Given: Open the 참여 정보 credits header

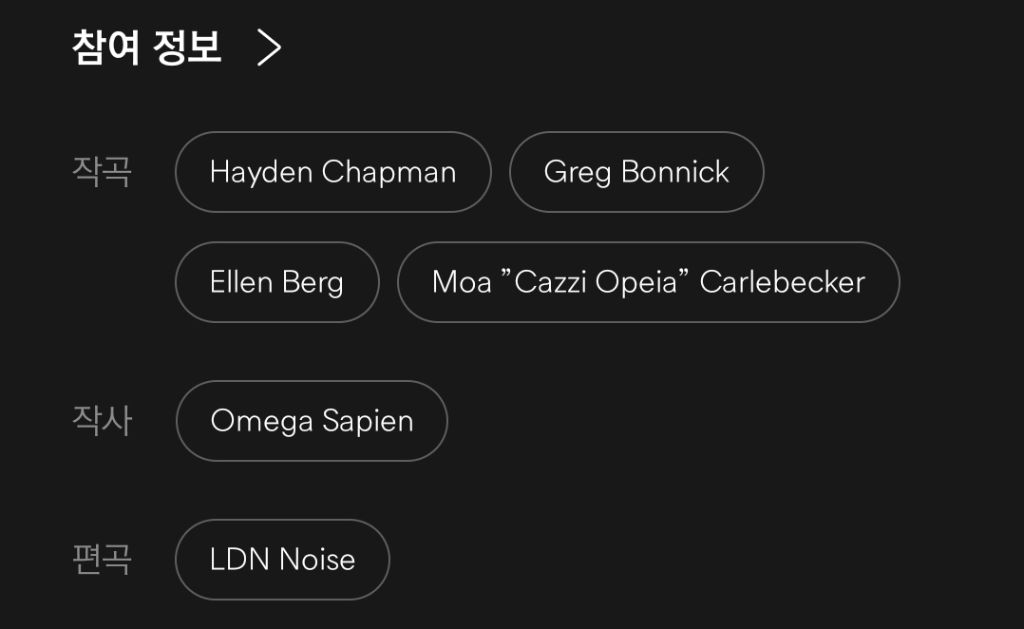Looking at the screenshot, I should 147,47.
